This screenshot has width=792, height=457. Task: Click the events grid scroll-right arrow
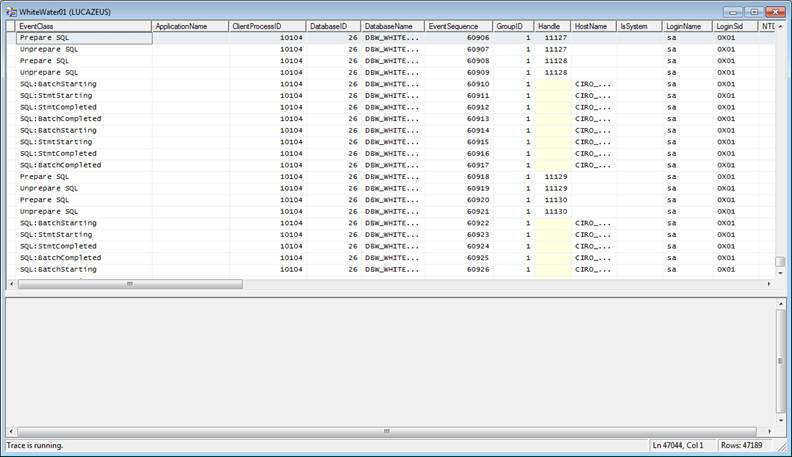769,284
